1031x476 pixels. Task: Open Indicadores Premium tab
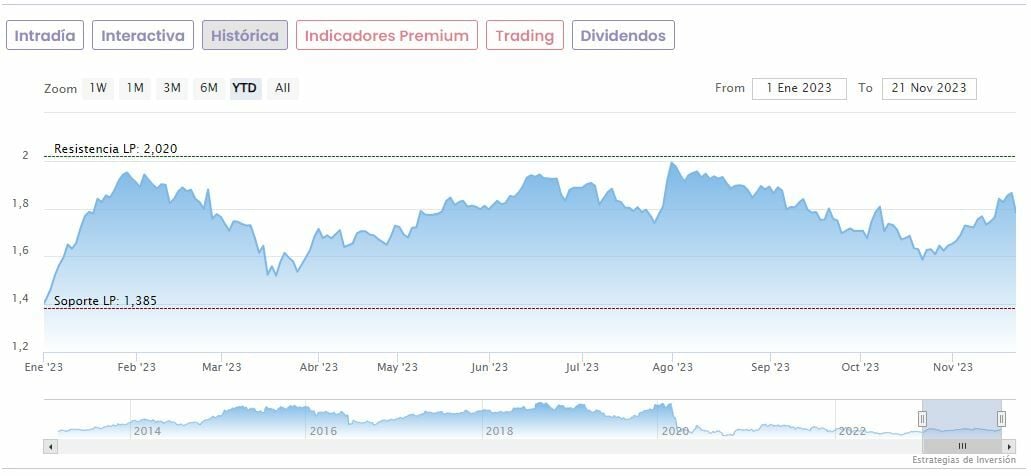tap(386, 36)
